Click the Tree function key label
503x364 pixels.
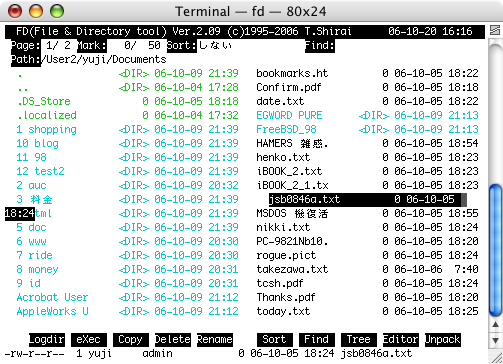[359, 339]
